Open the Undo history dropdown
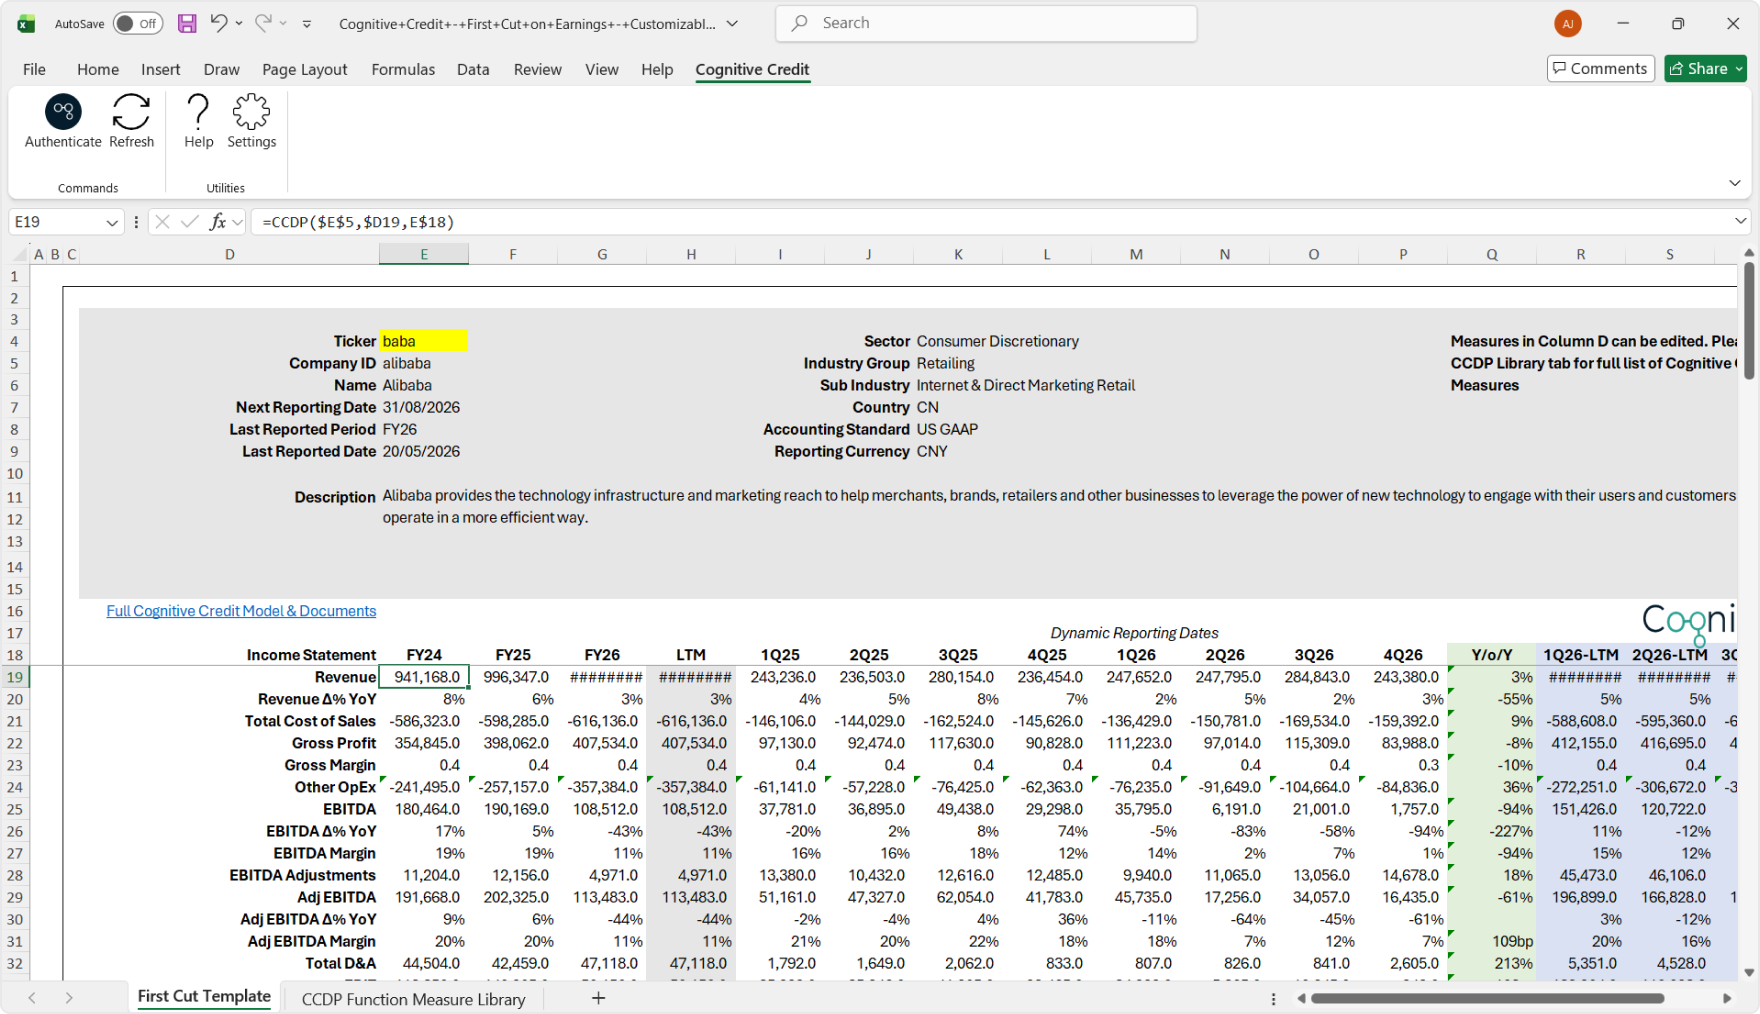This screenshot has width=1760, height=1014. point(239,23)
